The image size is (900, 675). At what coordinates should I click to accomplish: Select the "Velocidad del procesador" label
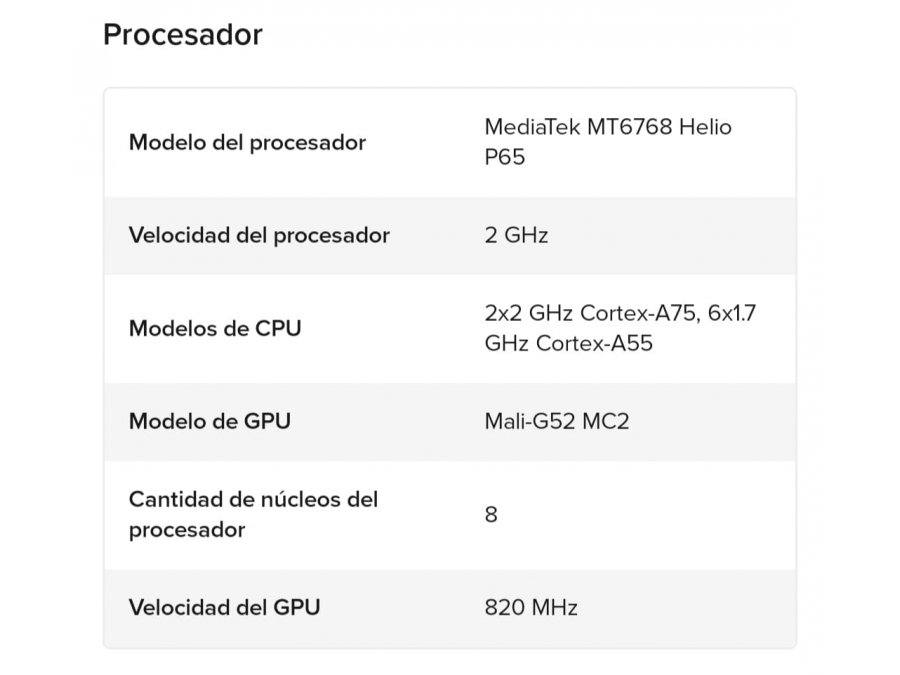click(259, 236)
